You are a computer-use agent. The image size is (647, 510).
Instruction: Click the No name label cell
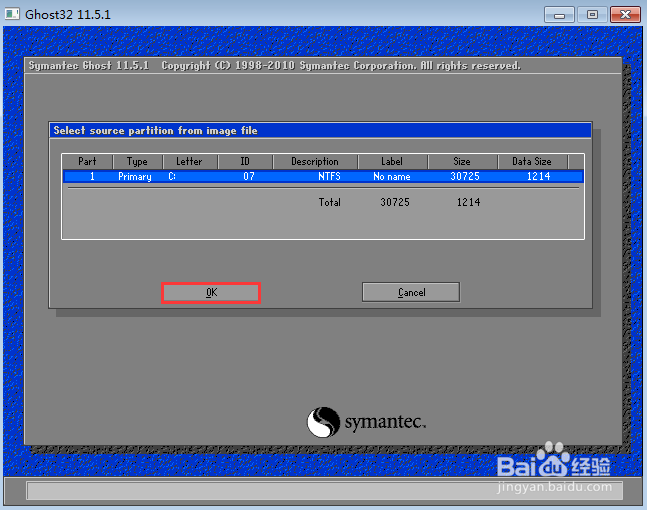coord(392,177)
